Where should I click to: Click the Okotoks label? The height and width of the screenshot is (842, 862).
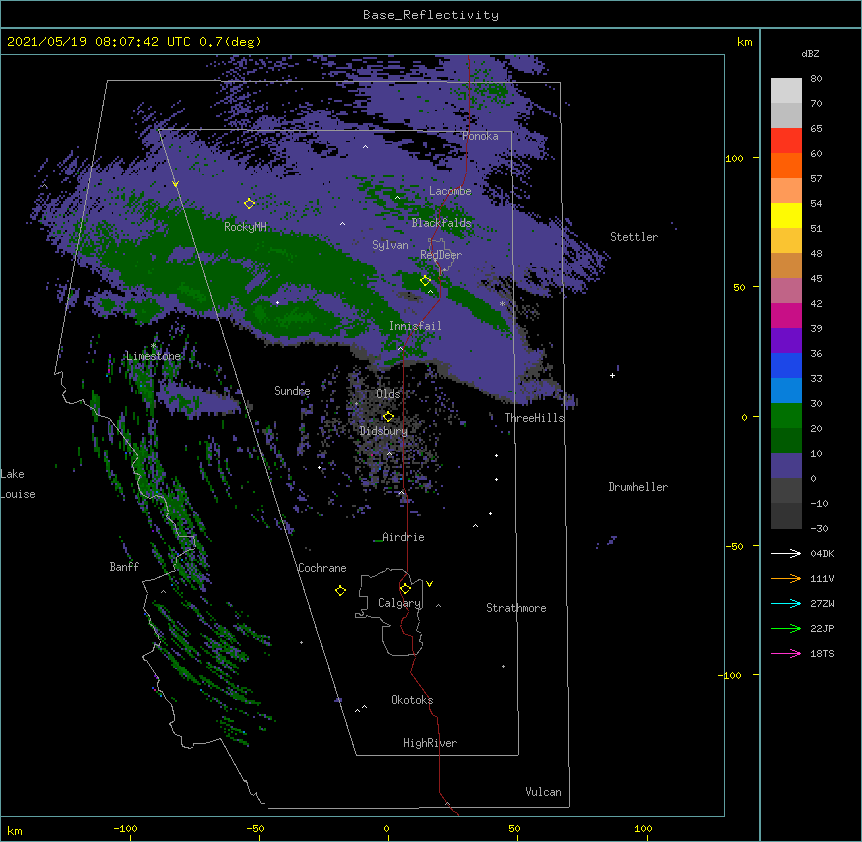(412, 700)
